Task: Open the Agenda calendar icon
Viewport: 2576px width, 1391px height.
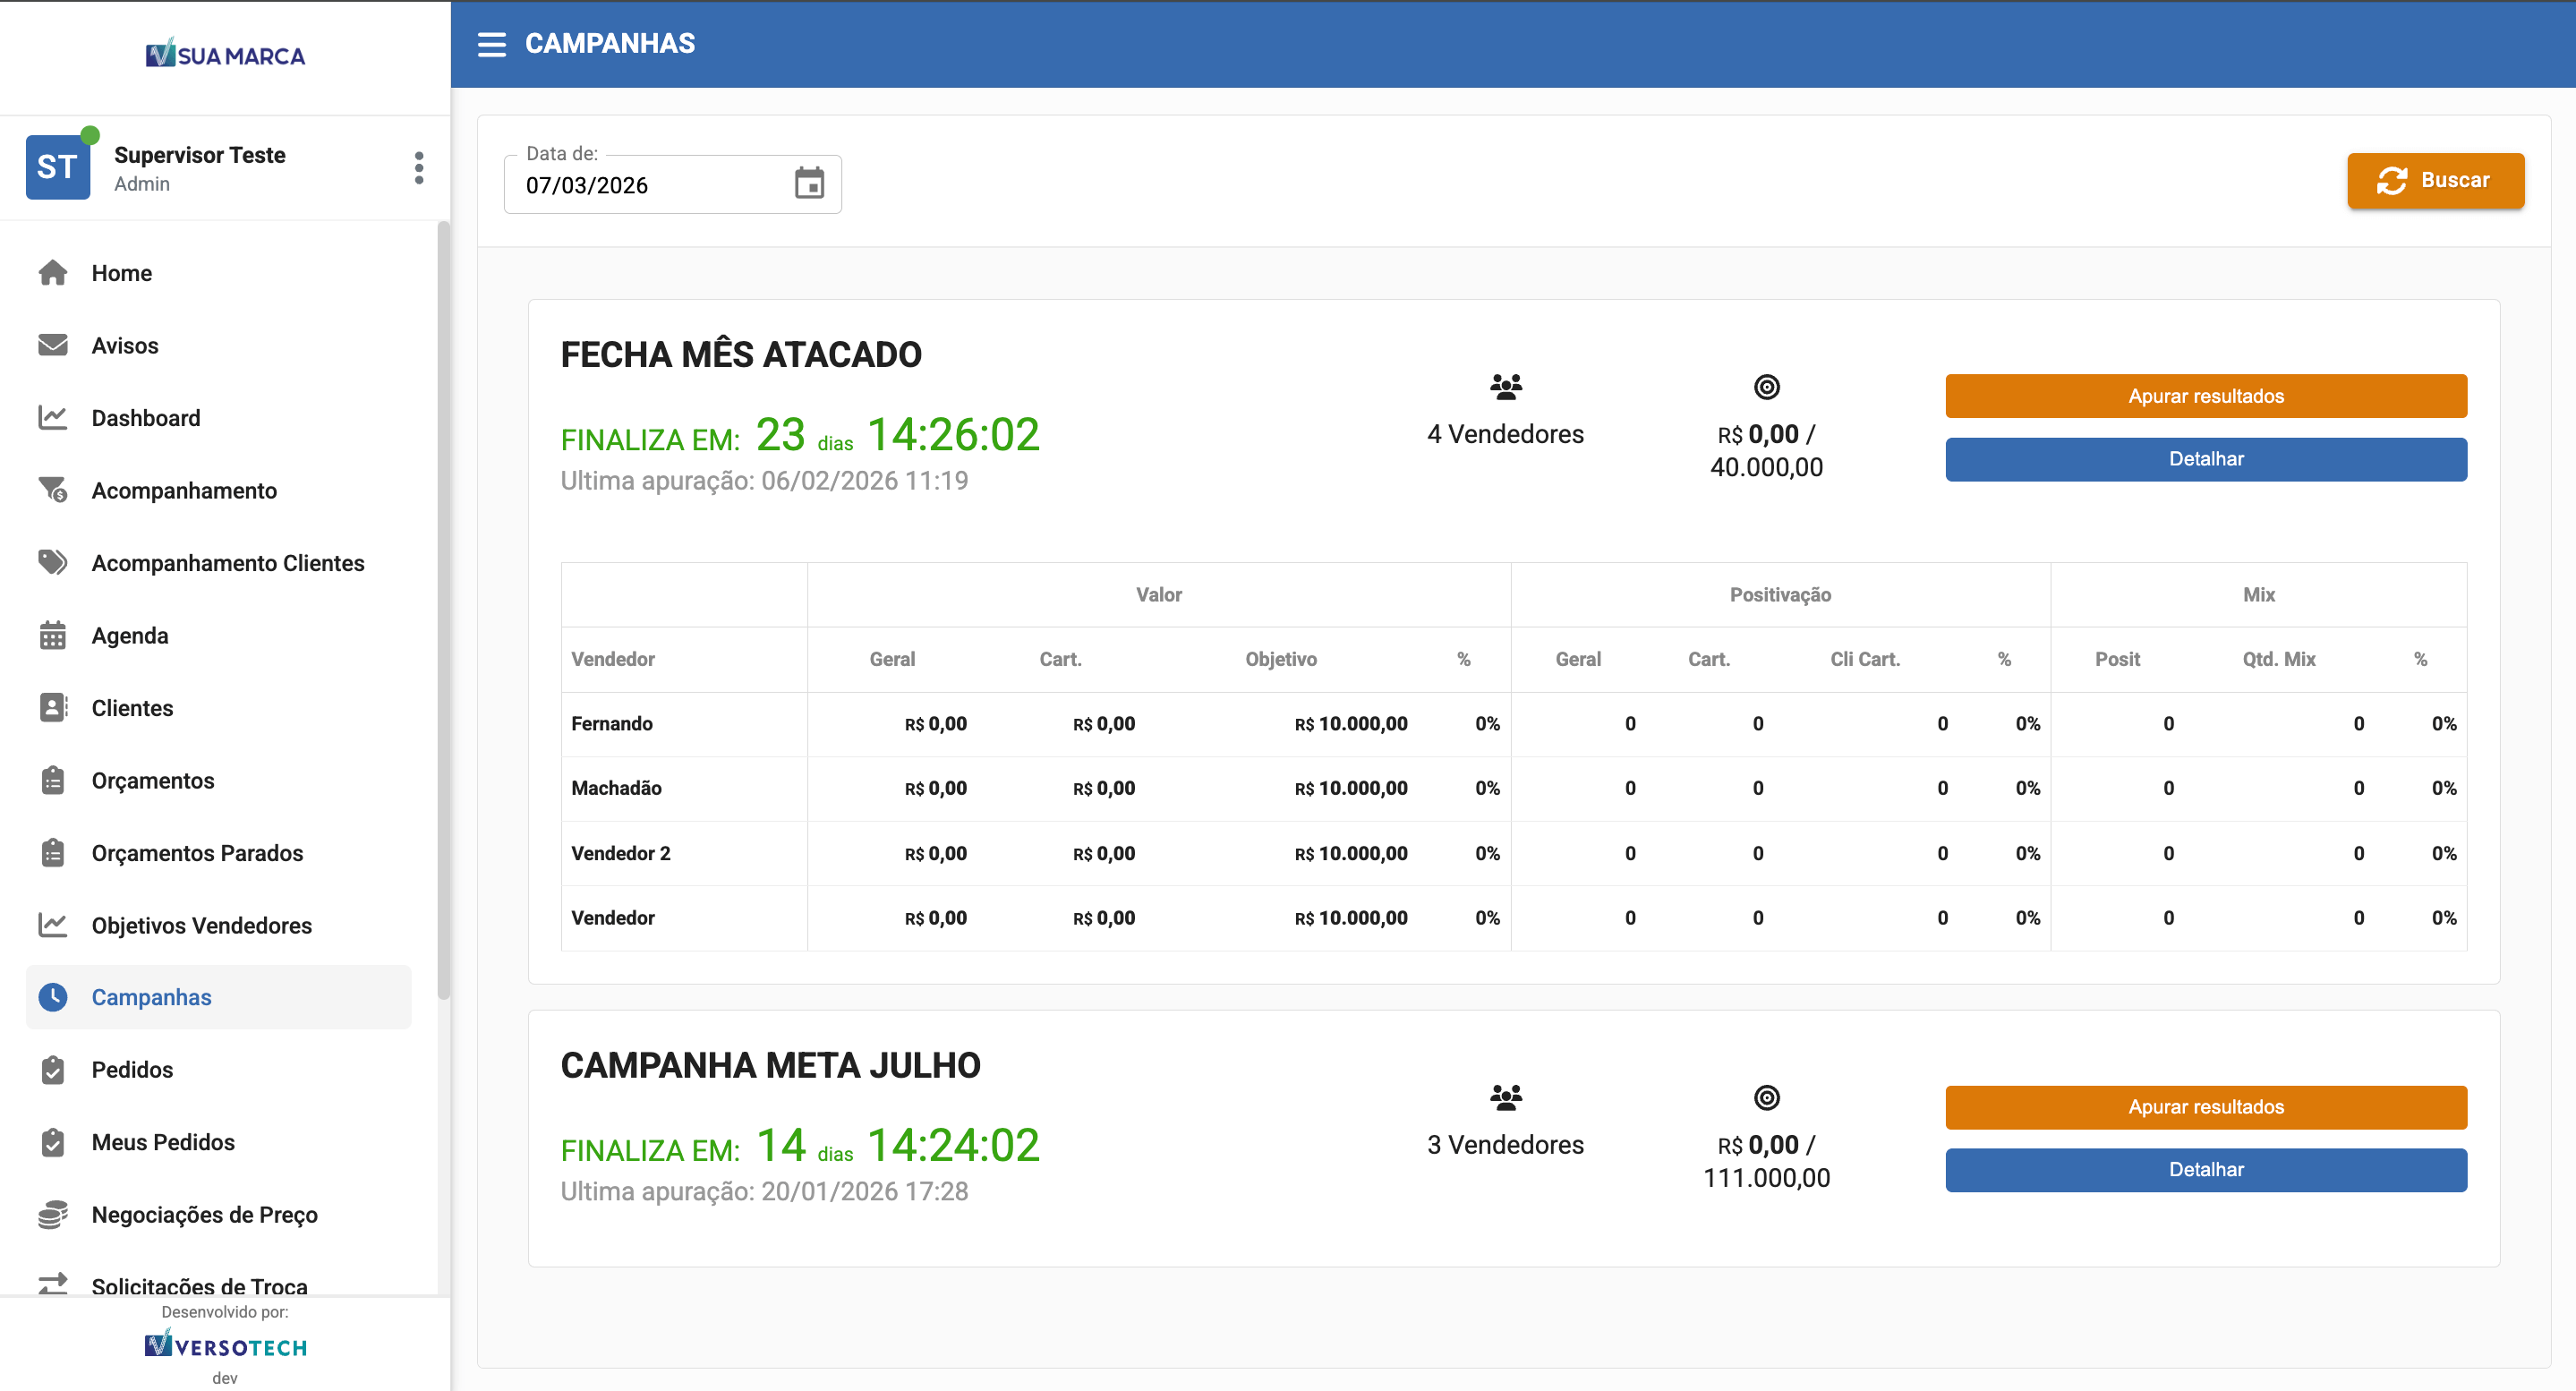Action: 53,635
